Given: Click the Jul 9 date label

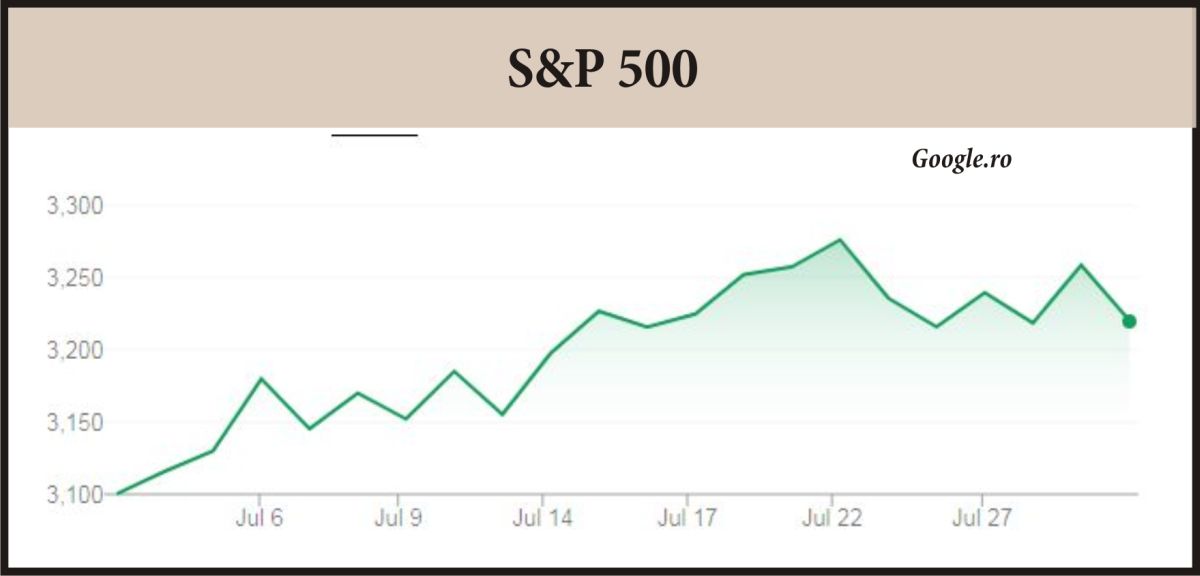Looking at the screenshot, I should 398,518.
